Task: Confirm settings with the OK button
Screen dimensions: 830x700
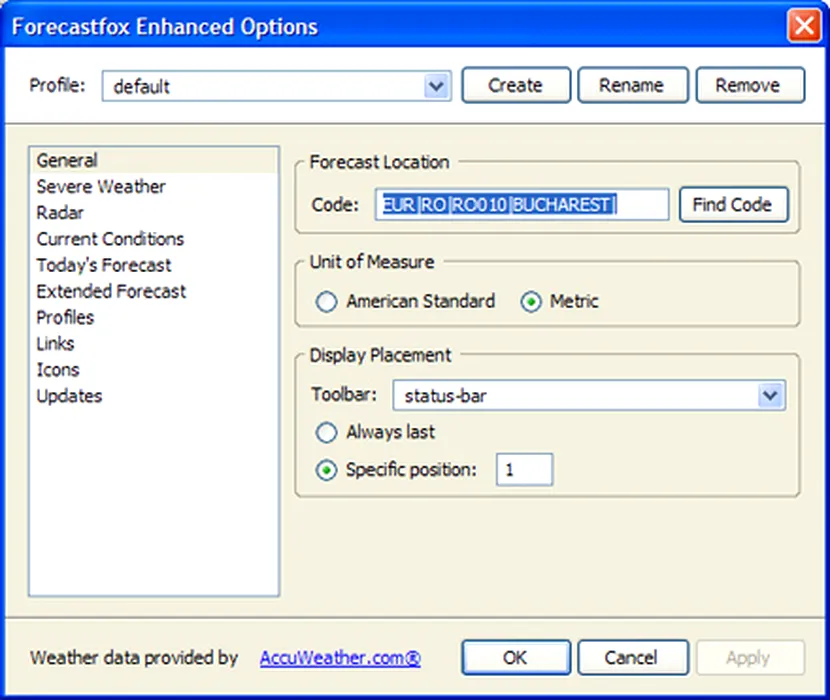Action: (x=516, y=657)
